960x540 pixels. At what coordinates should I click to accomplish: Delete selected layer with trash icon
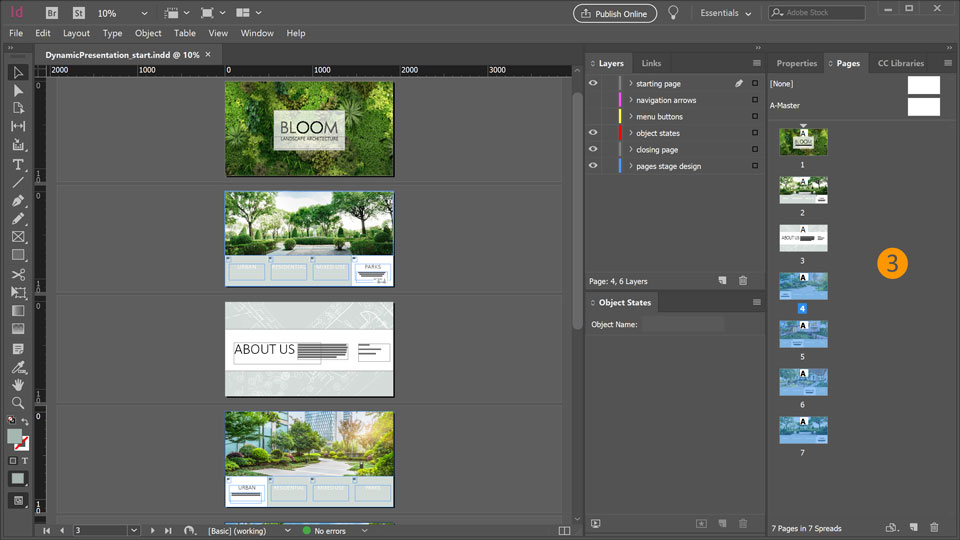[742, 281]
